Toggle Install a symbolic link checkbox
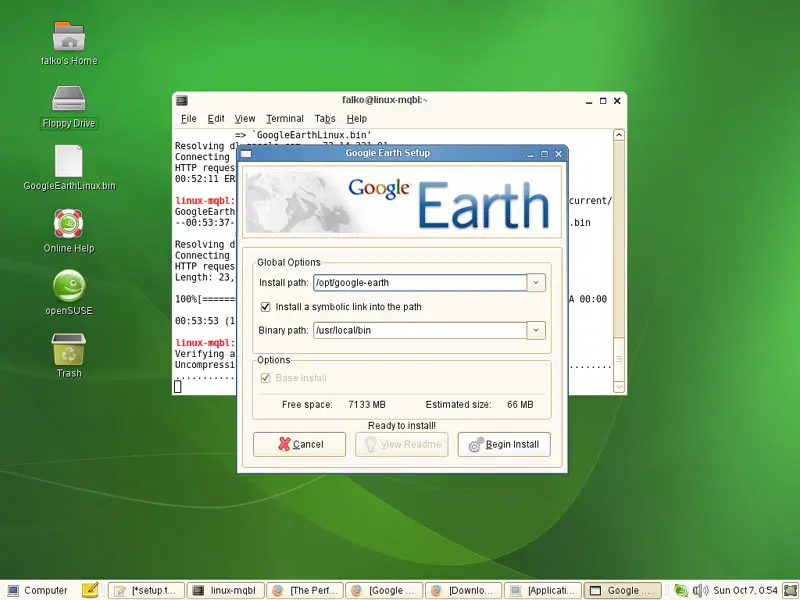Viewport: 800px width, 600px height. pyautogui.click(x=265, y=307)
